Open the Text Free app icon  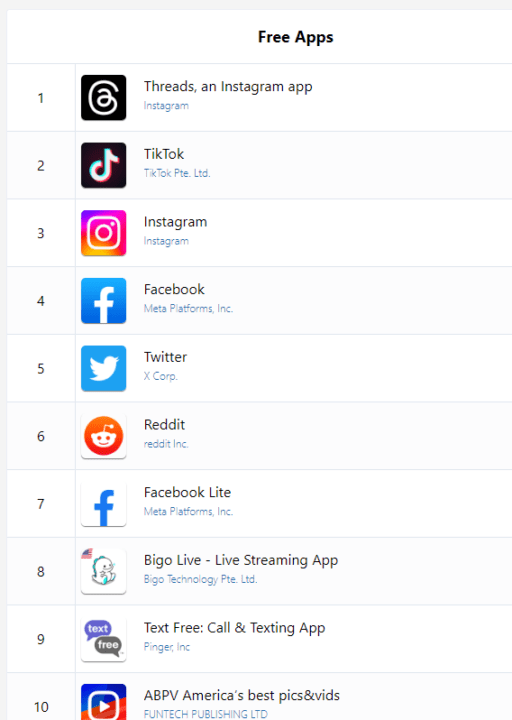click(103, 639)
